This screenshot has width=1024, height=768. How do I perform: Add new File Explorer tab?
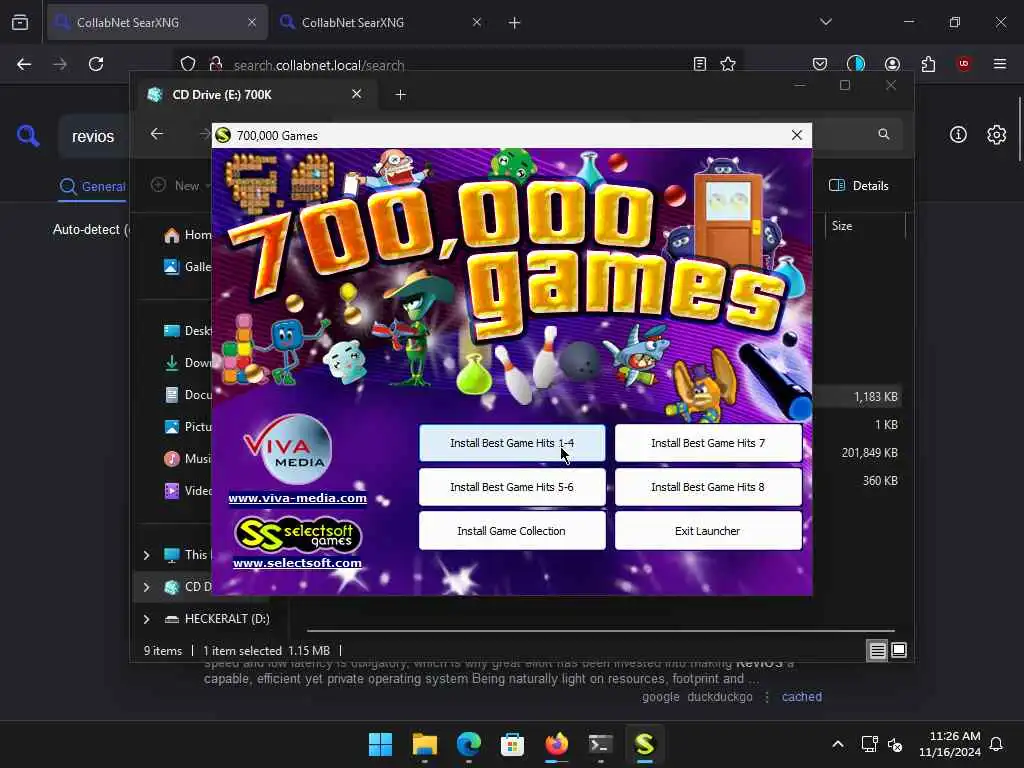pos(401,95)
